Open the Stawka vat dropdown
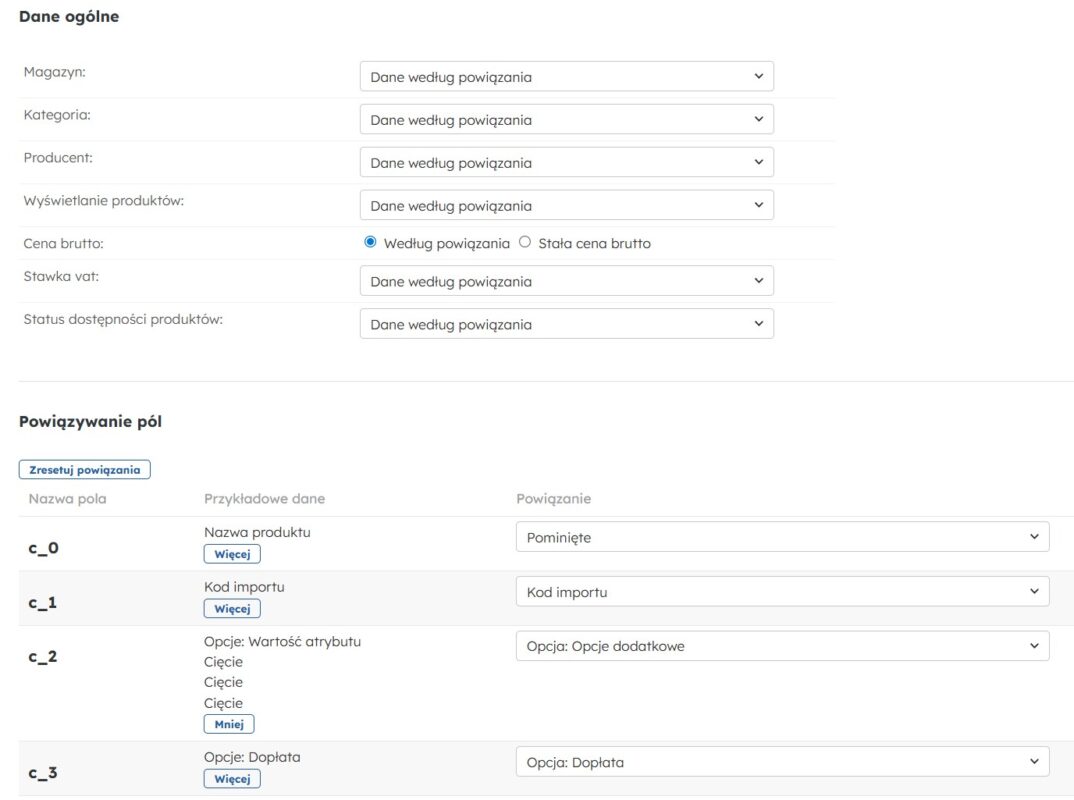This screenshot has height=800, width=1074. [x=566, y=282]
